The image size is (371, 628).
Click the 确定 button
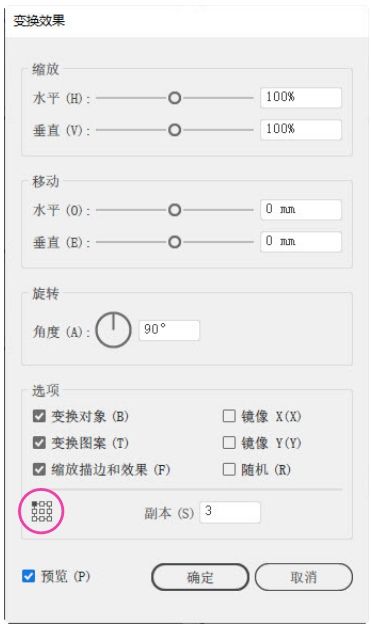pyautogui.click(x=200, y=577)
